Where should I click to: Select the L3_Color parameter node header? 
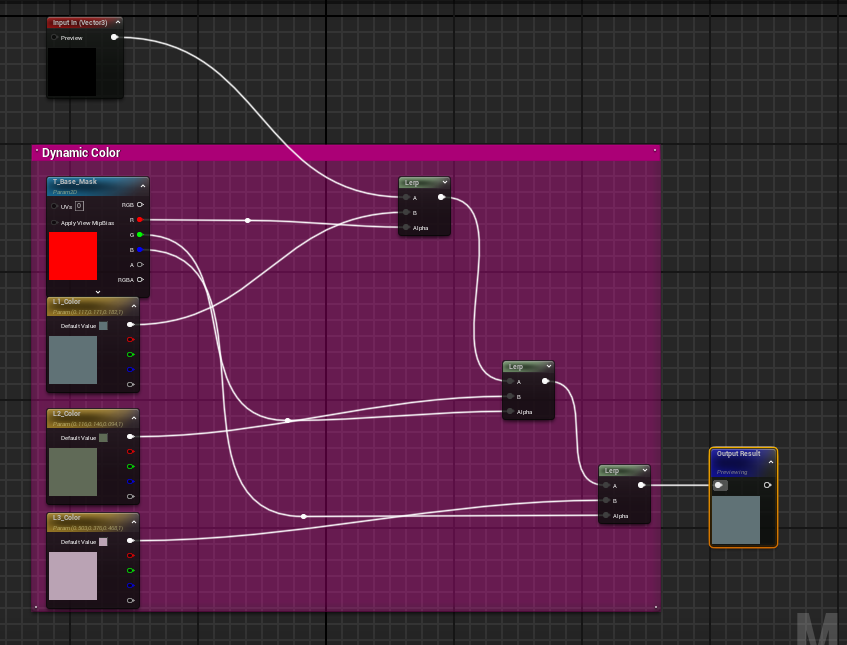tap(93, 522)
